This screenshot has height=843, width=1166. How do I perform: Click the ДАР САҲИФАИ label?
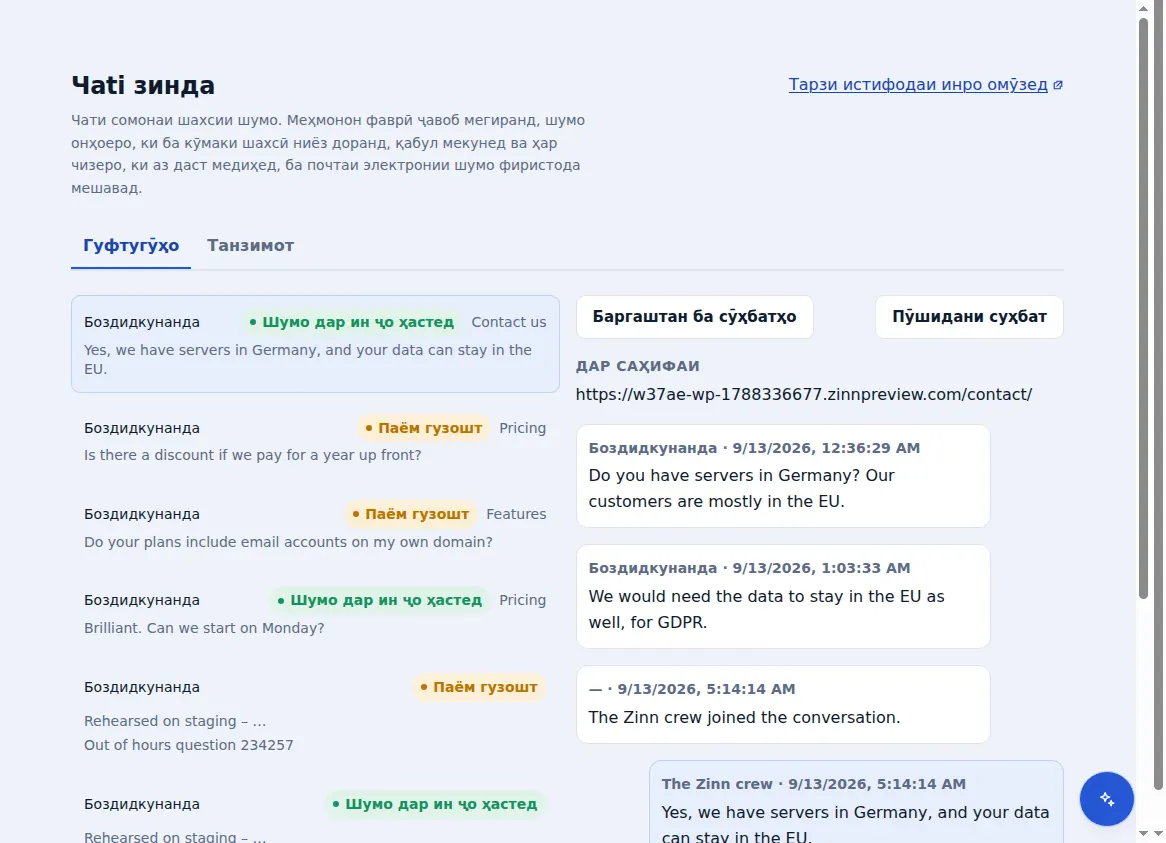click(x=637, y=366)
